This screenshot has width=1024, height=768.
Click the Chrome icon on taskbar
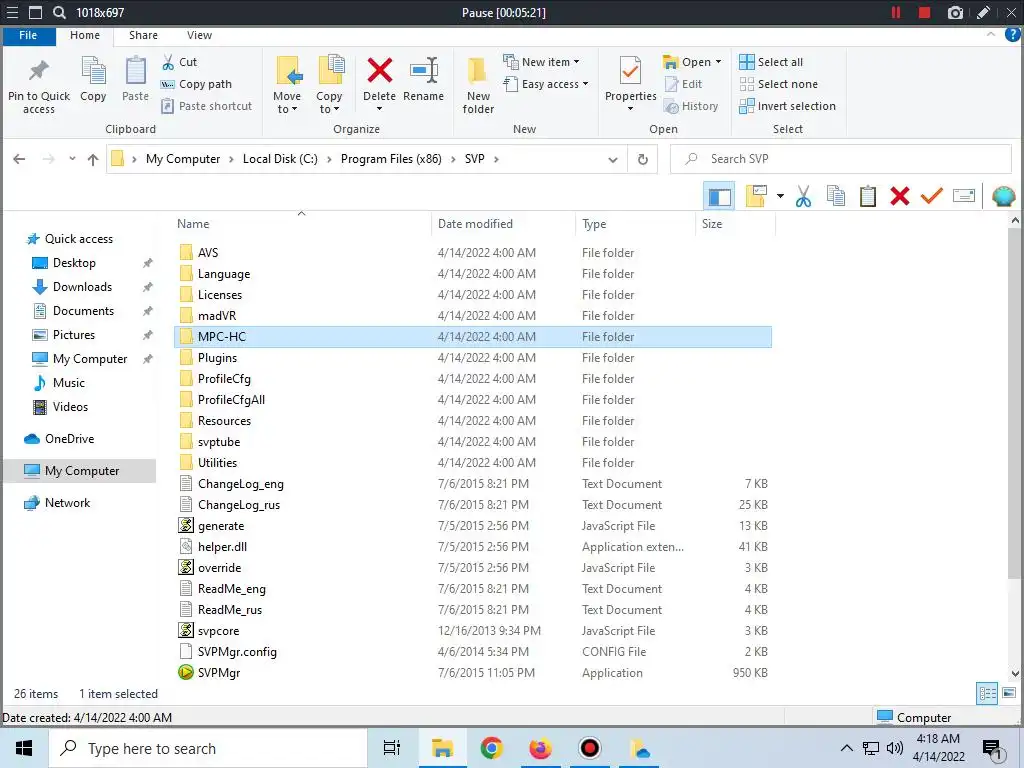point(491,748)
